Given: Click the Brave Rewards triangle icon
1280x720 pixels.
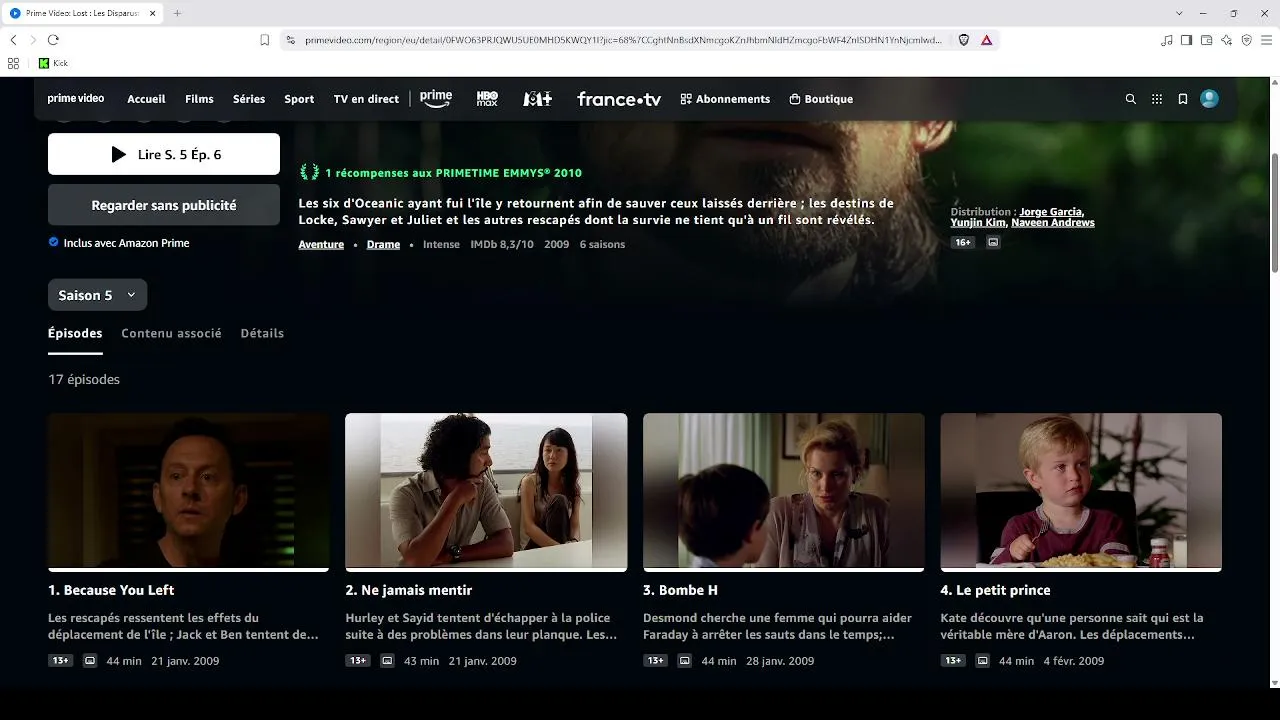Looking at the screenshot, I should point(986,40).
